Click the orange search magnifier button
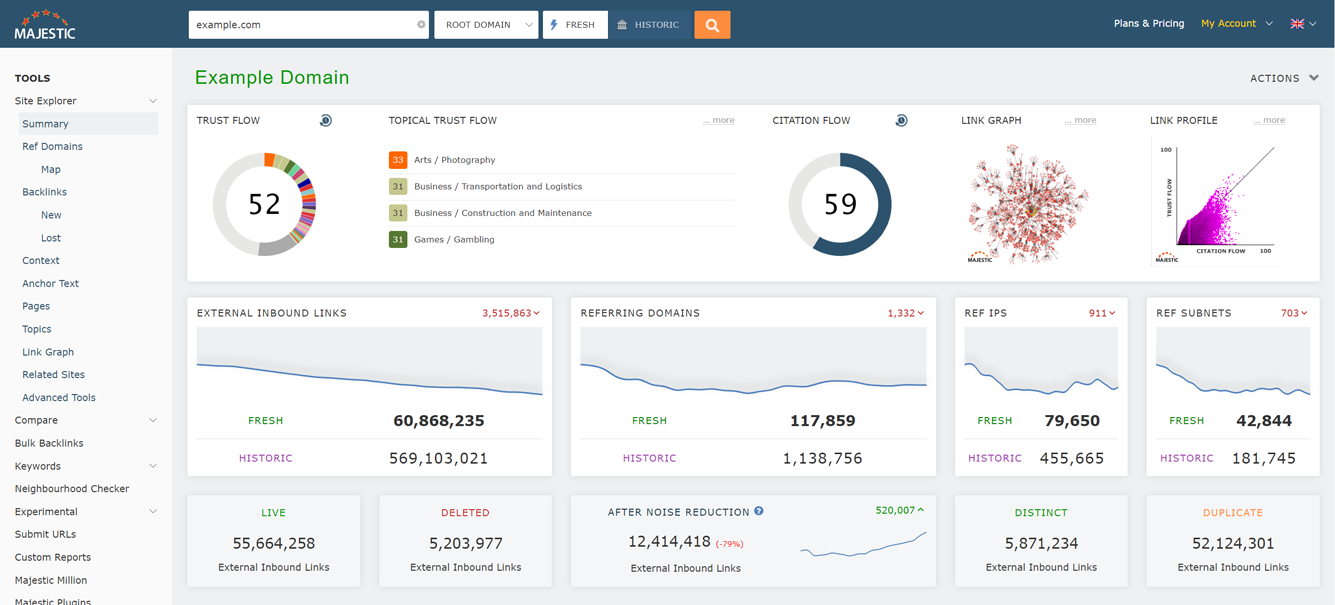1335x605 pixels. 712,24
